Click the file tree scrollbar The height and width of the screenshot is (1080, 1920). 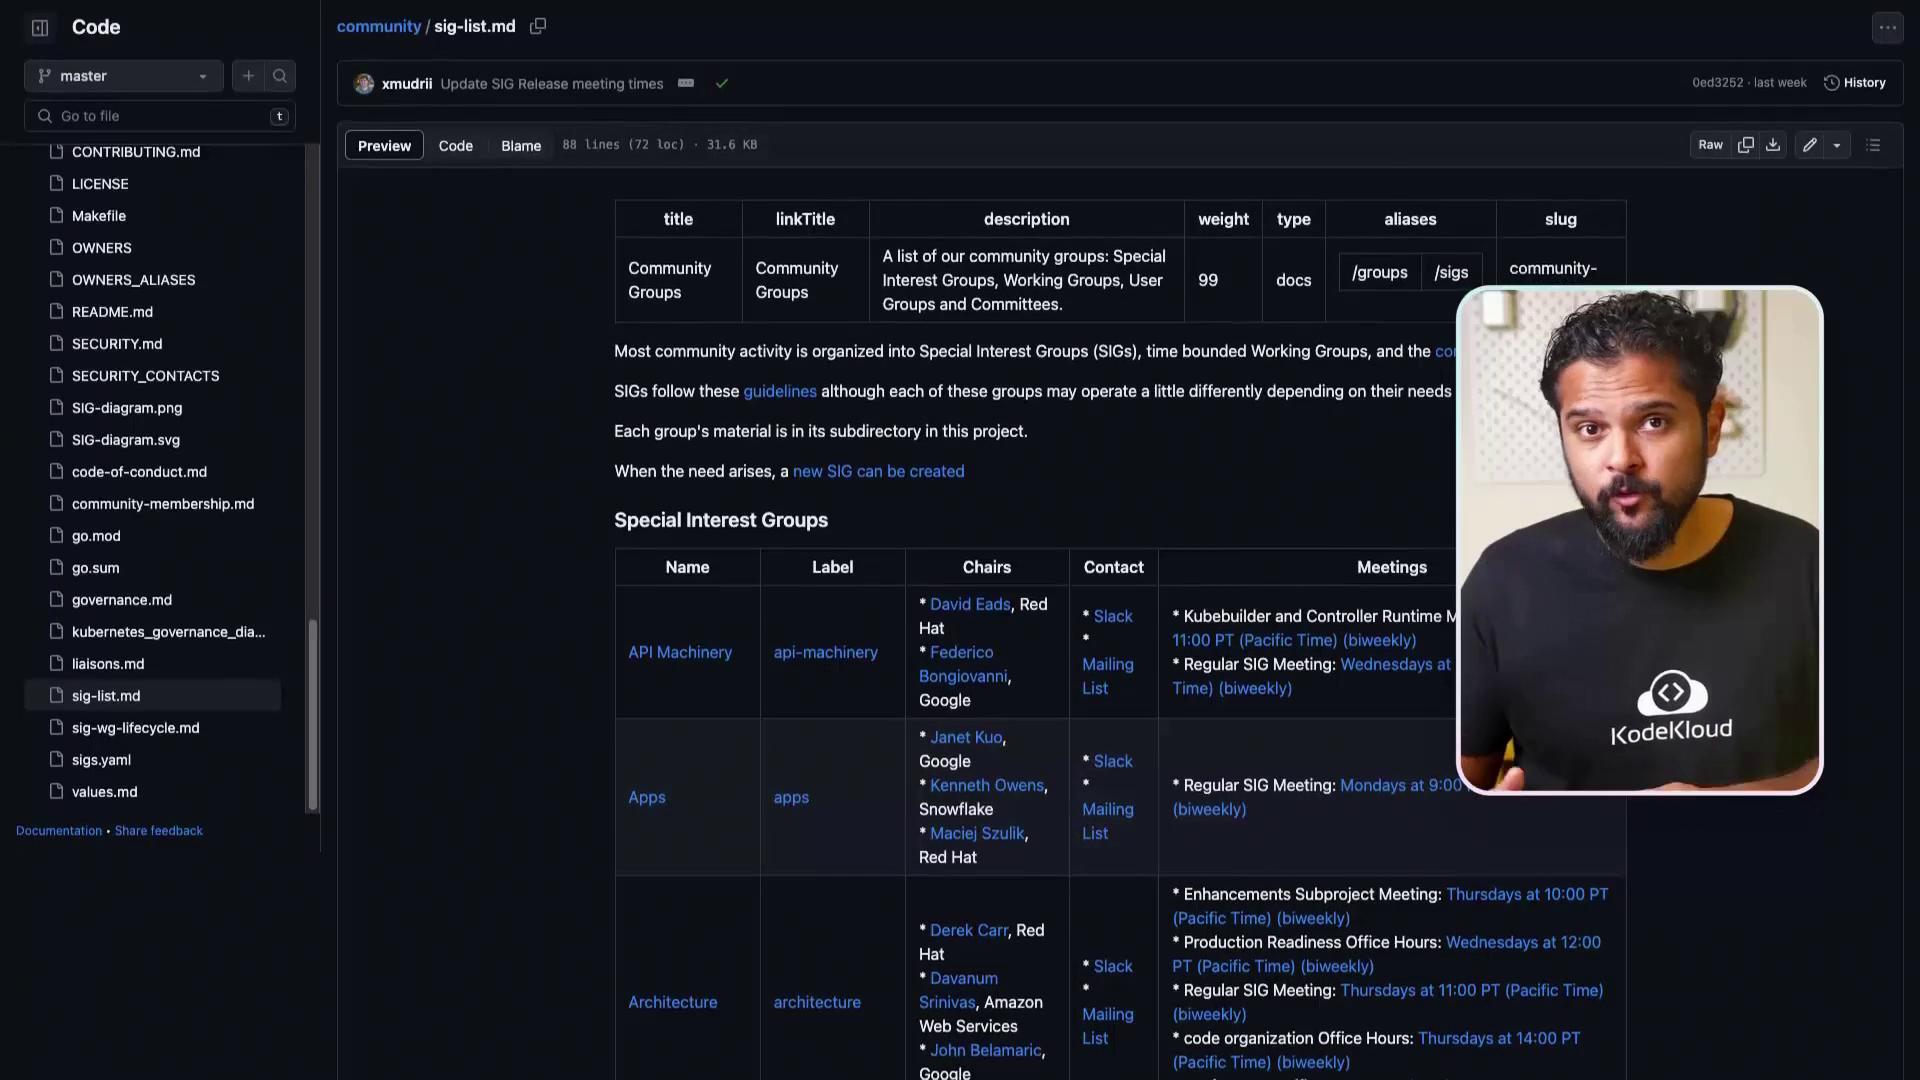point(313,715)
